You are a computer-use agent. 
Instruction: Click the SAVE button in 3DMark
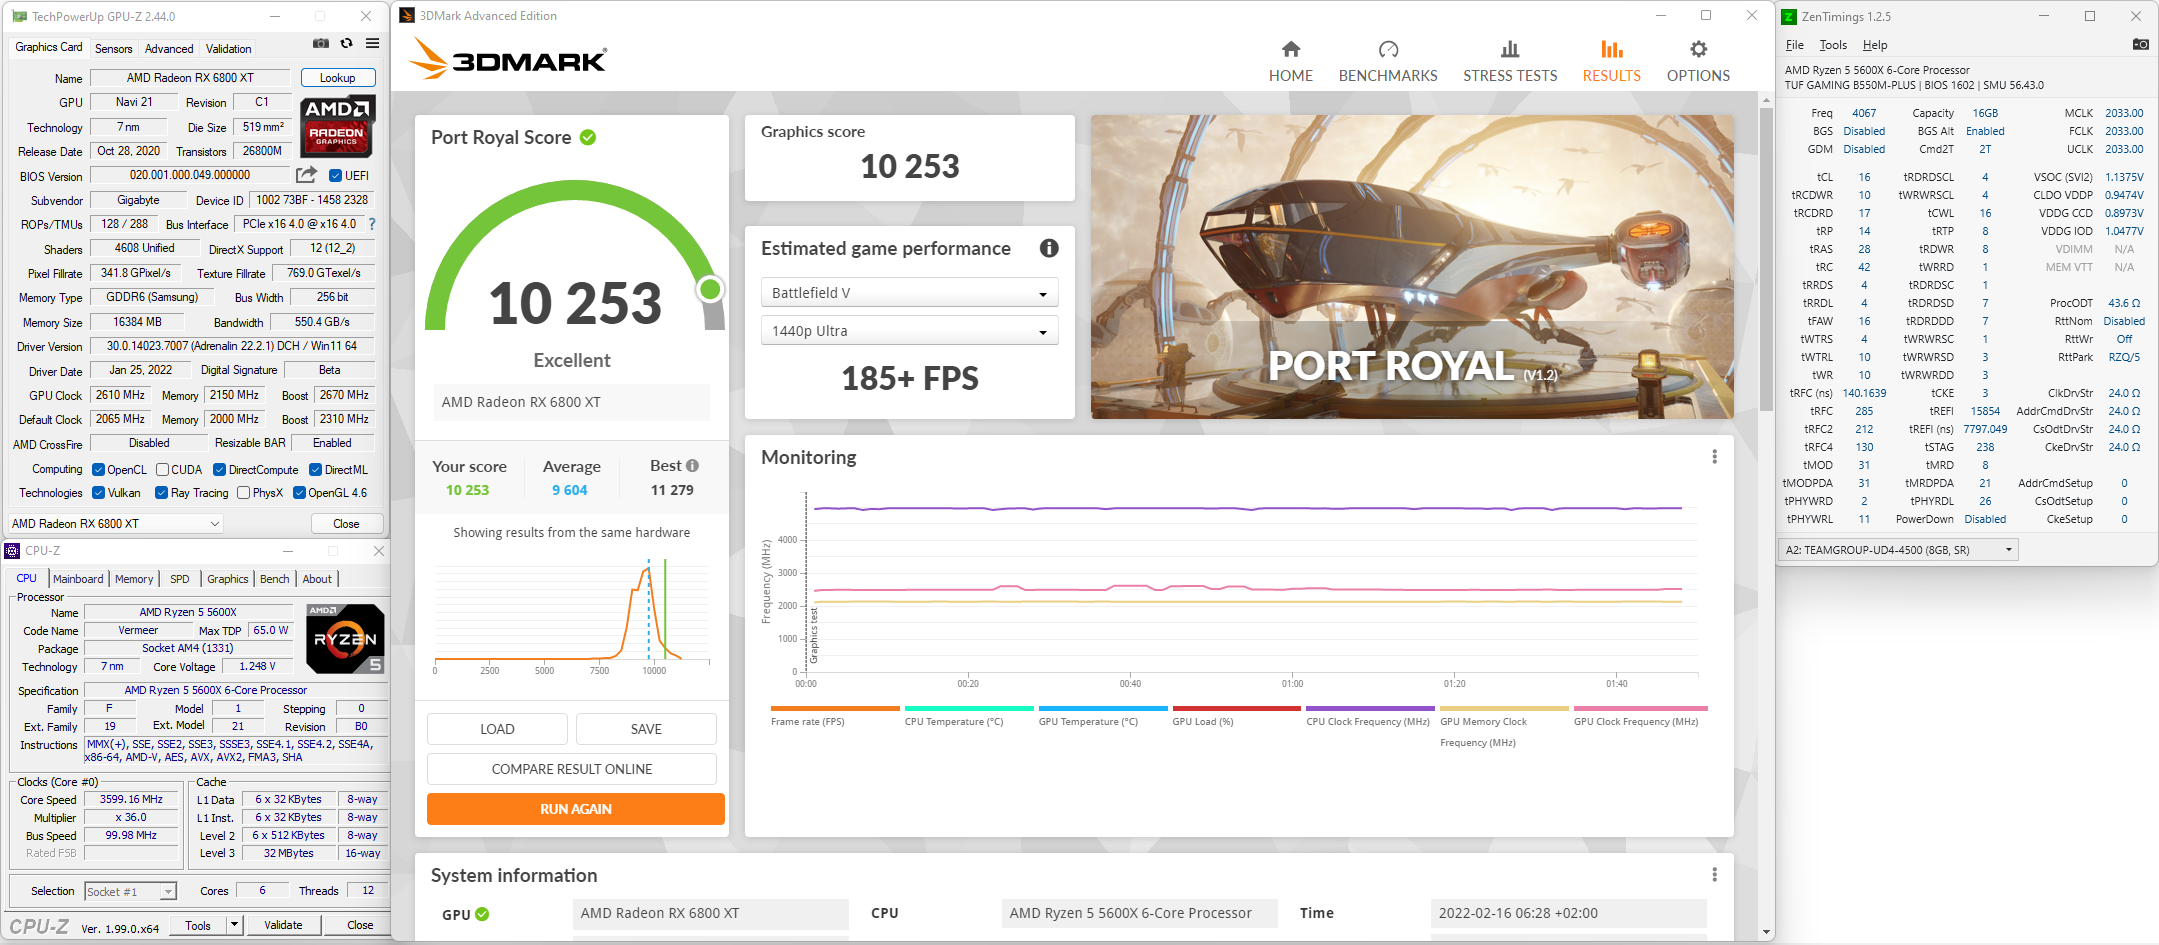tap(646, 729)
